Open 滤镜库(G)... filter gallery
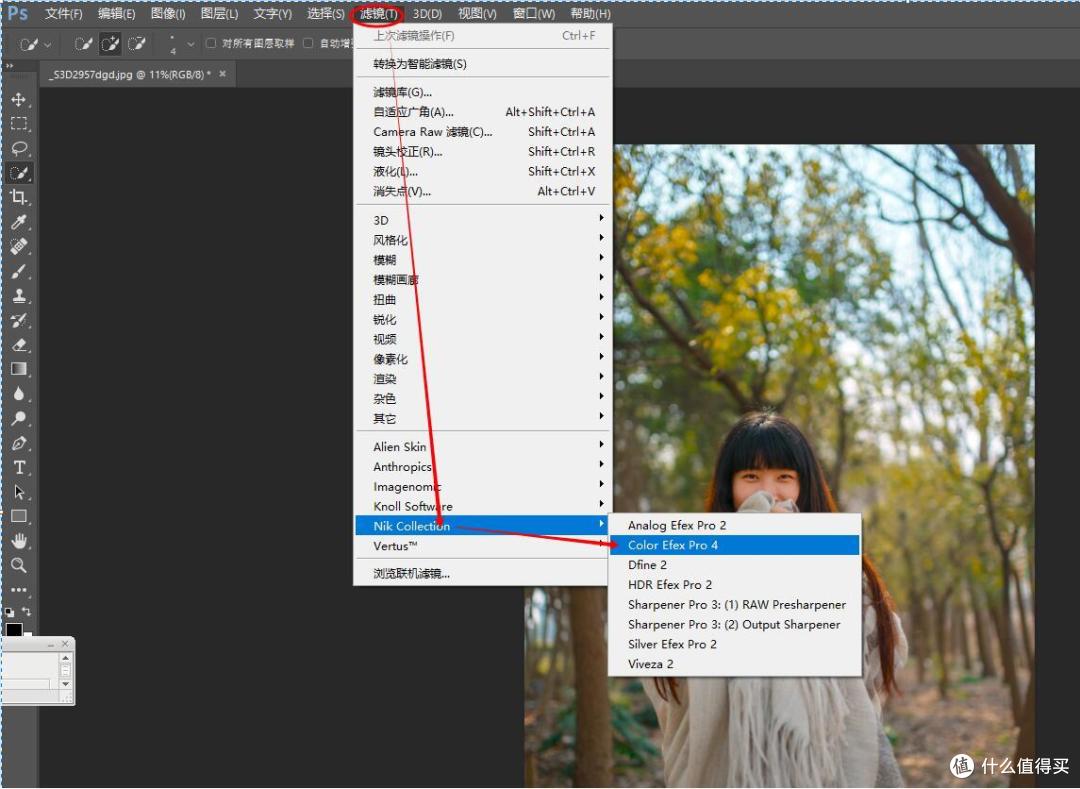 [x=482, y=92]
